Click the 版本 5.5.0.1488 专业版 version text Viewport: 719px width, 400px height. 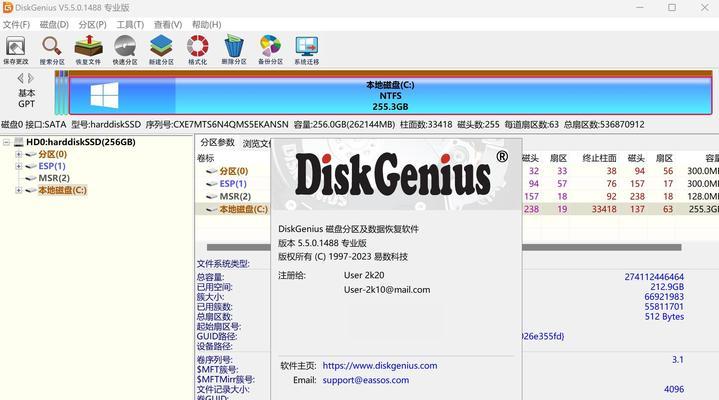(322, 243)
